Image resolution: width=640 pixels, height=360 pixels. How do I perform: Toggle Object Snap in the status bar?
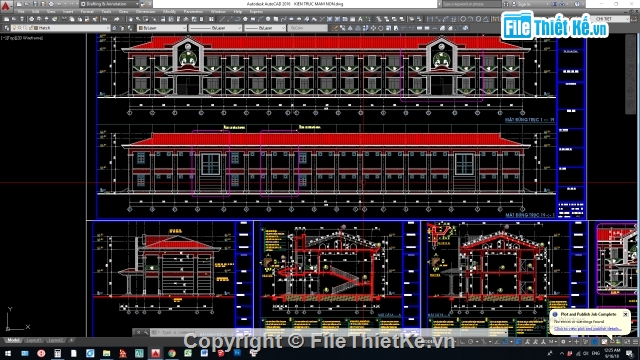pyautogui.click(x=505, y=342)
